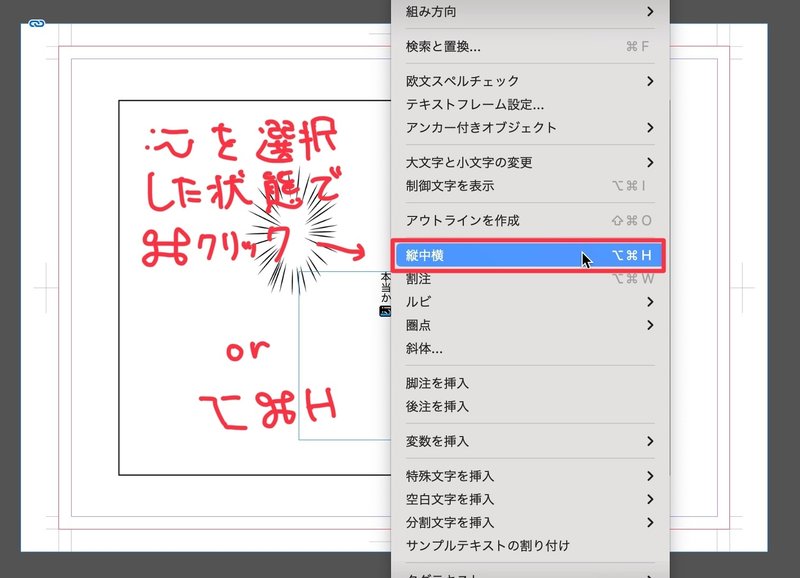
Task: Open the ルビ submenu
Action: point(530,302)
